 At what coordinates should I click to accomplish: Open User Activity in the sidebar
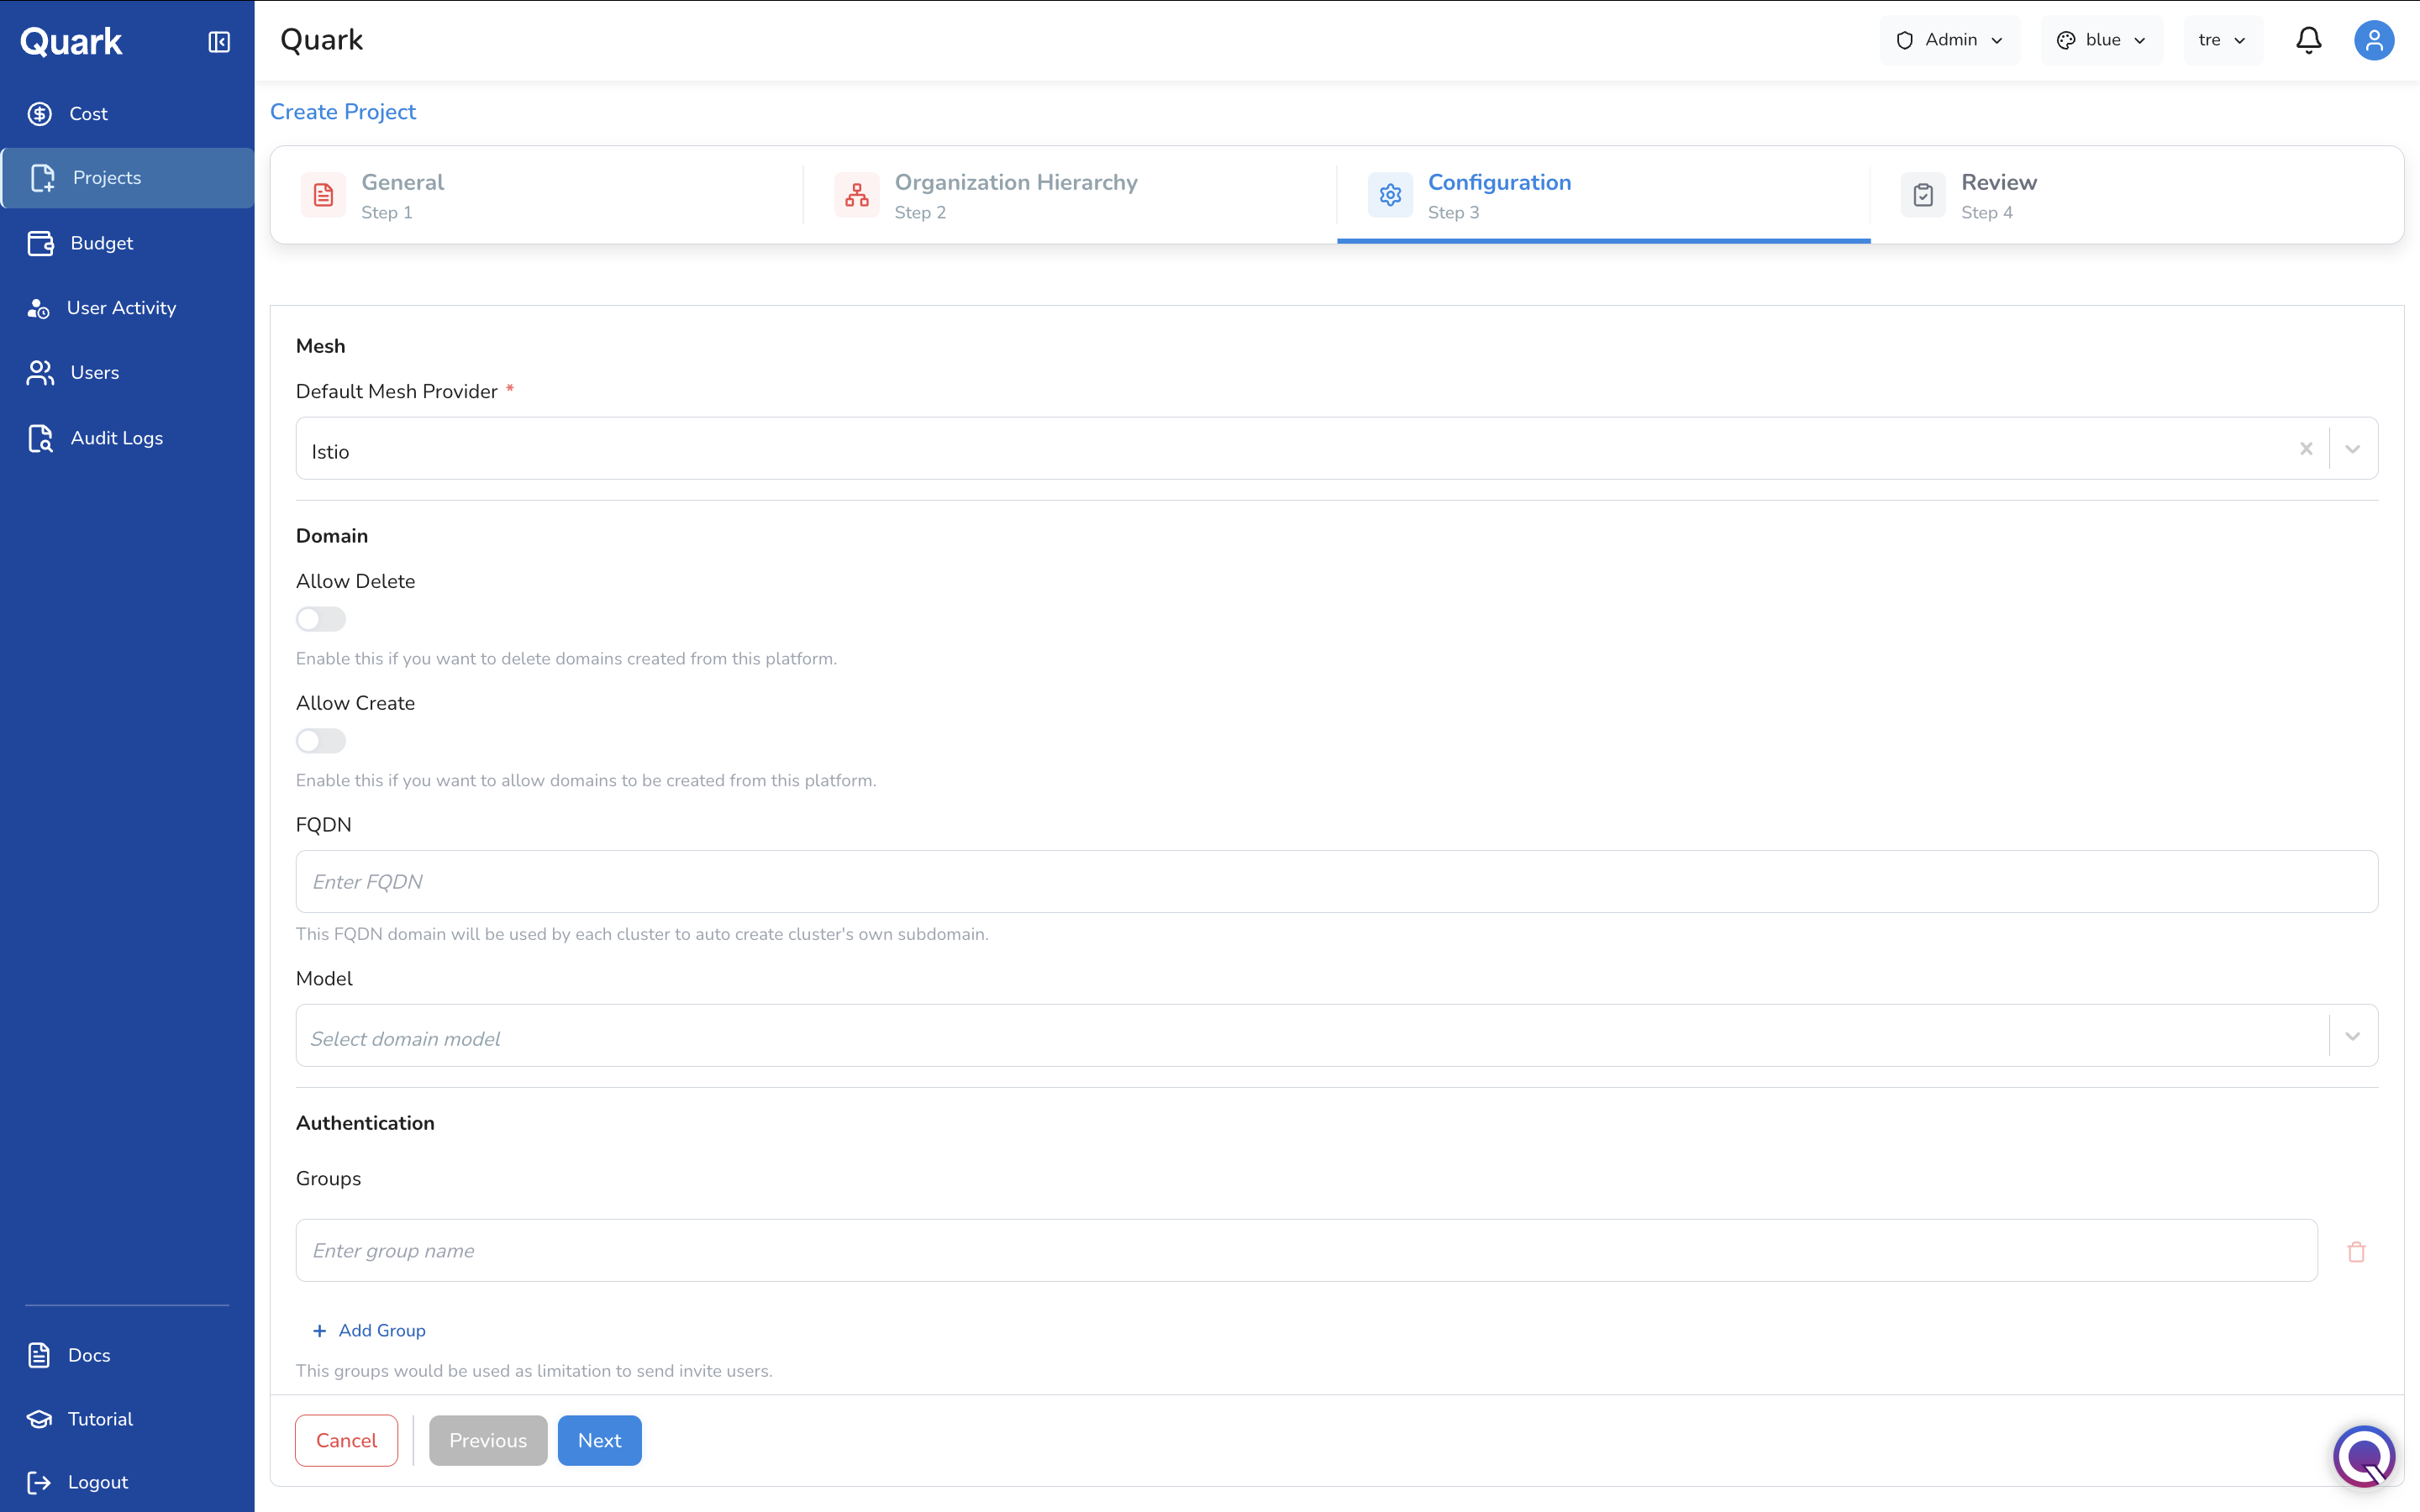(127, 308)
